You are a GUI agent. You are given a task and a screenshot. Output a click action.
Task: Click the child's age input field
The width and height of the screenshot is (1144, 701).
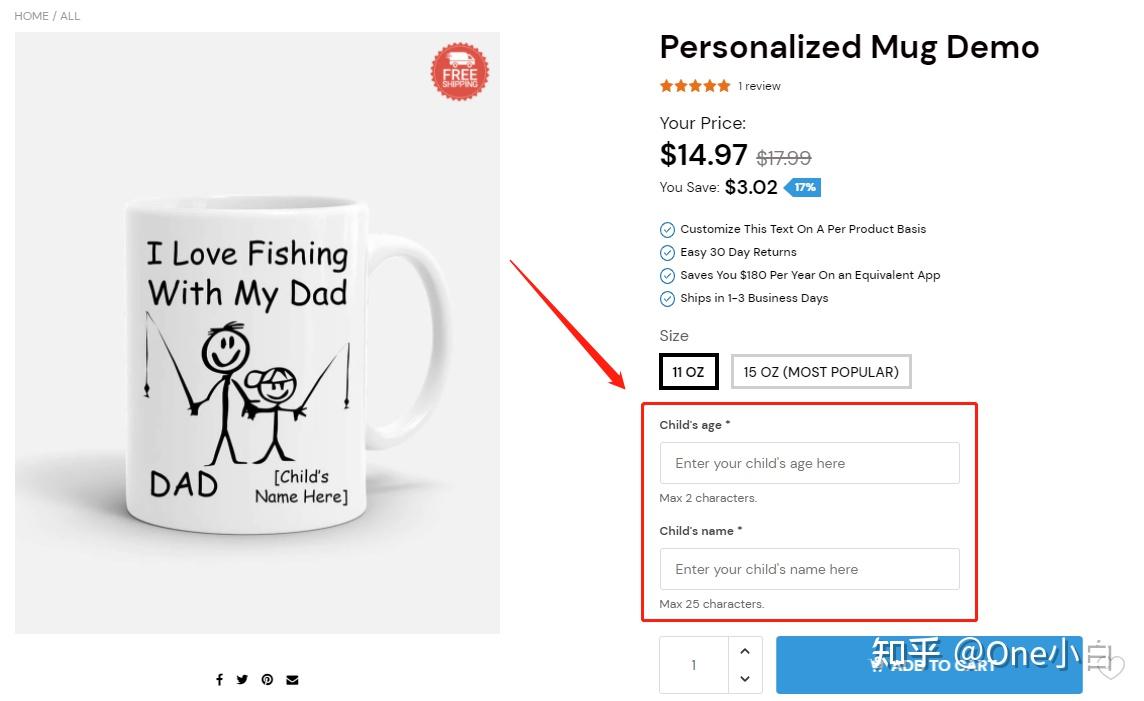click(x=809, y=463)
